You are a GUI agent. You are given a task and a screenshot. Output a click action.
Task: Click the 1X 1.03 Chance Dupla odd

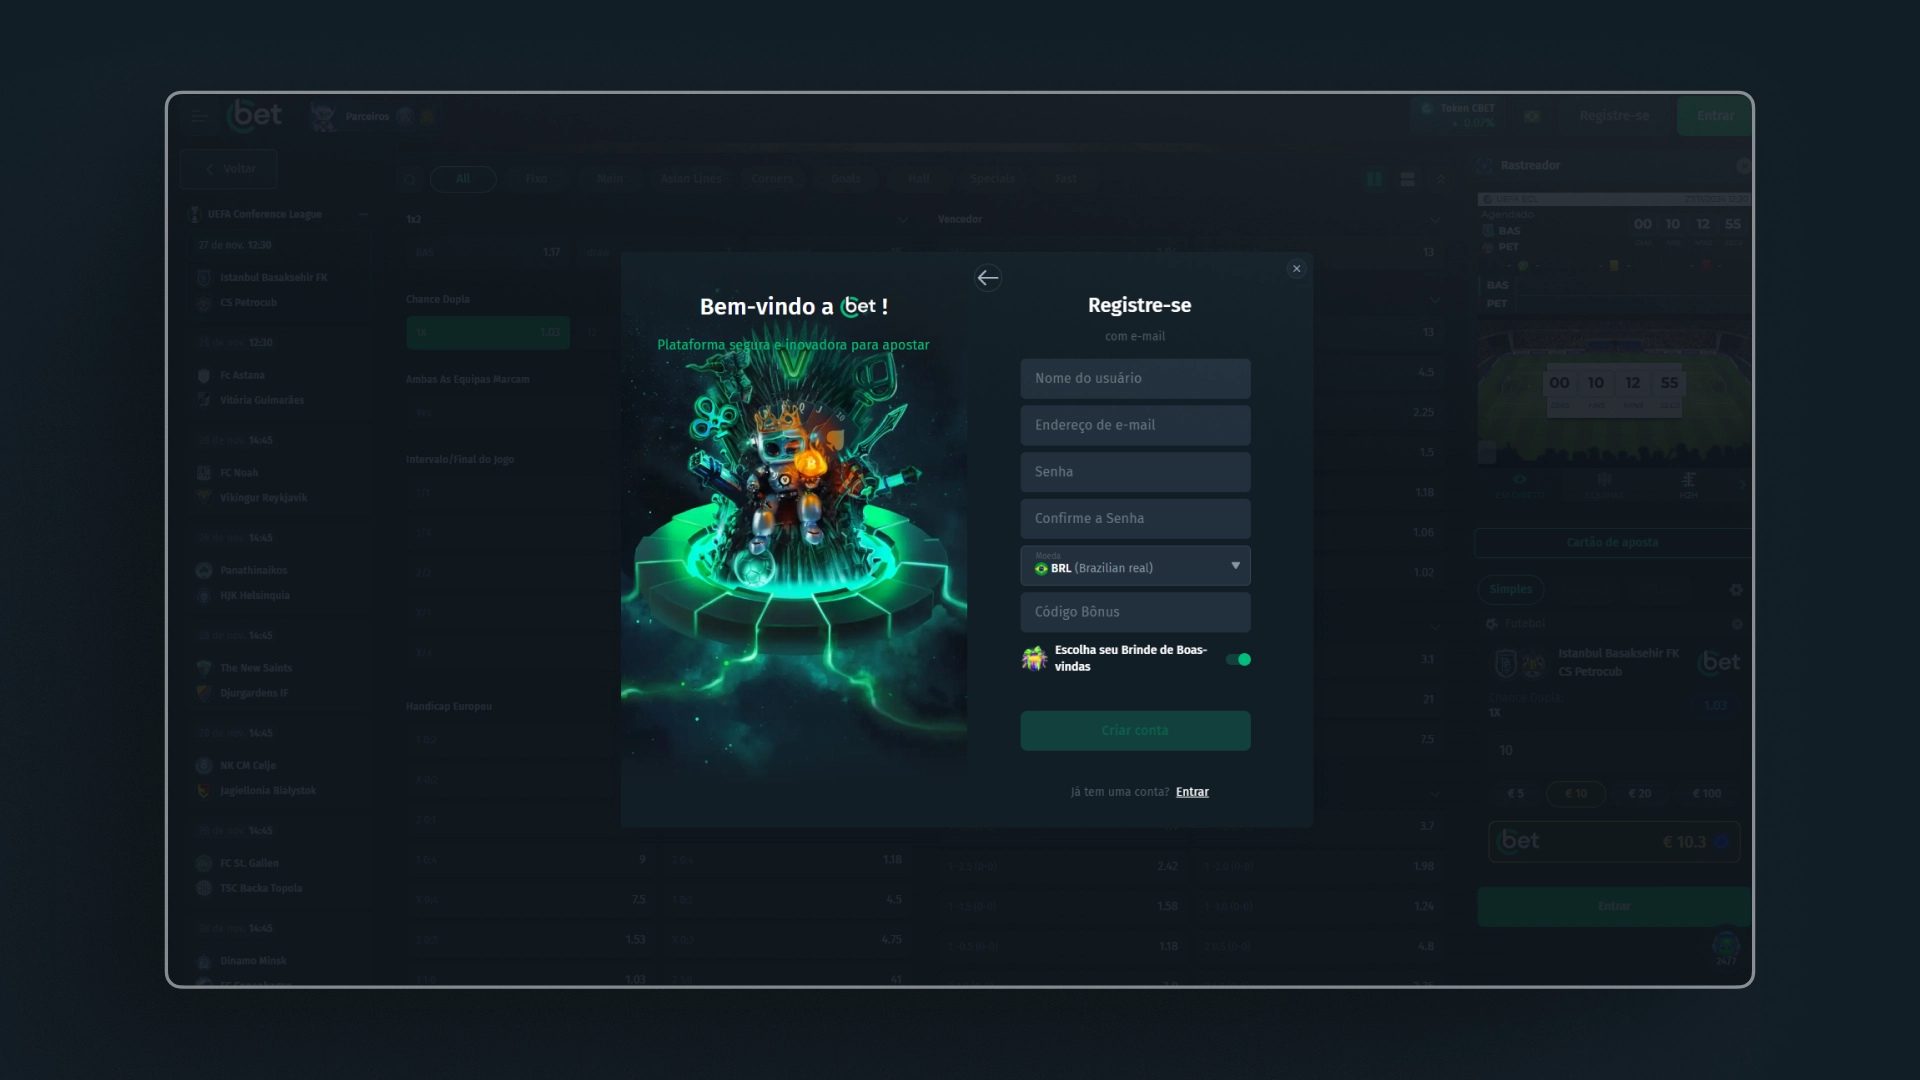(488, 332)
